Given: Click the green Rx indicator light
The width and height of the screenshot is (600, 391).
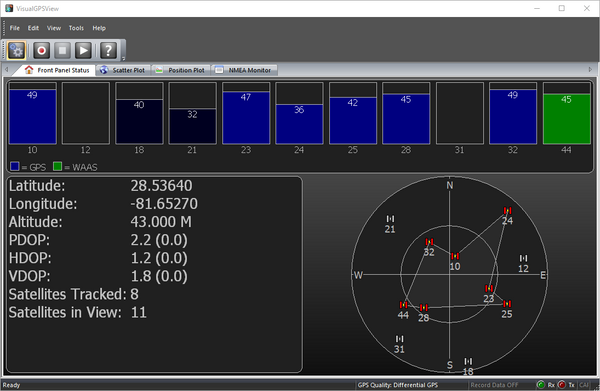Looking at the screenshot, I should click(x=541, y=384).
